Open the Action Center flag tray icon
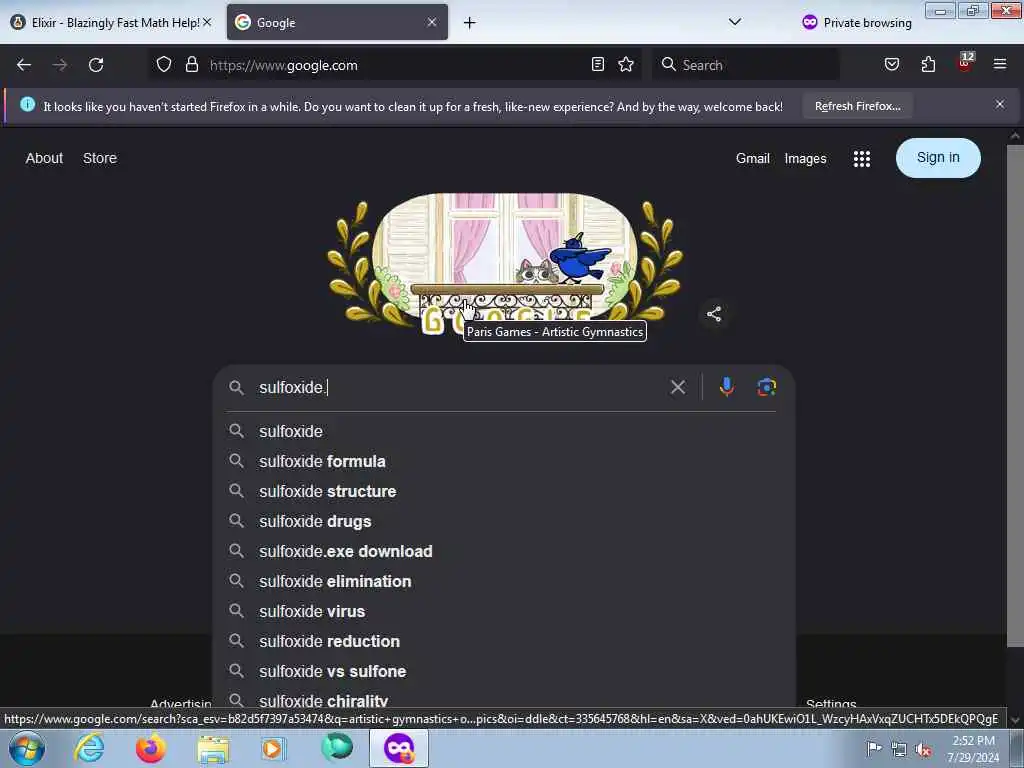This screenshot has width=1024, height=768. click(x=874, y=748)
